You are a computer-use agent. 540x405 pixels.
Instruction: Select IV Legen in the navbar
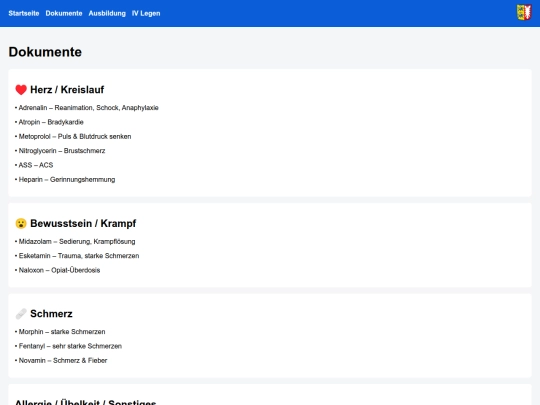coord(146,13)
